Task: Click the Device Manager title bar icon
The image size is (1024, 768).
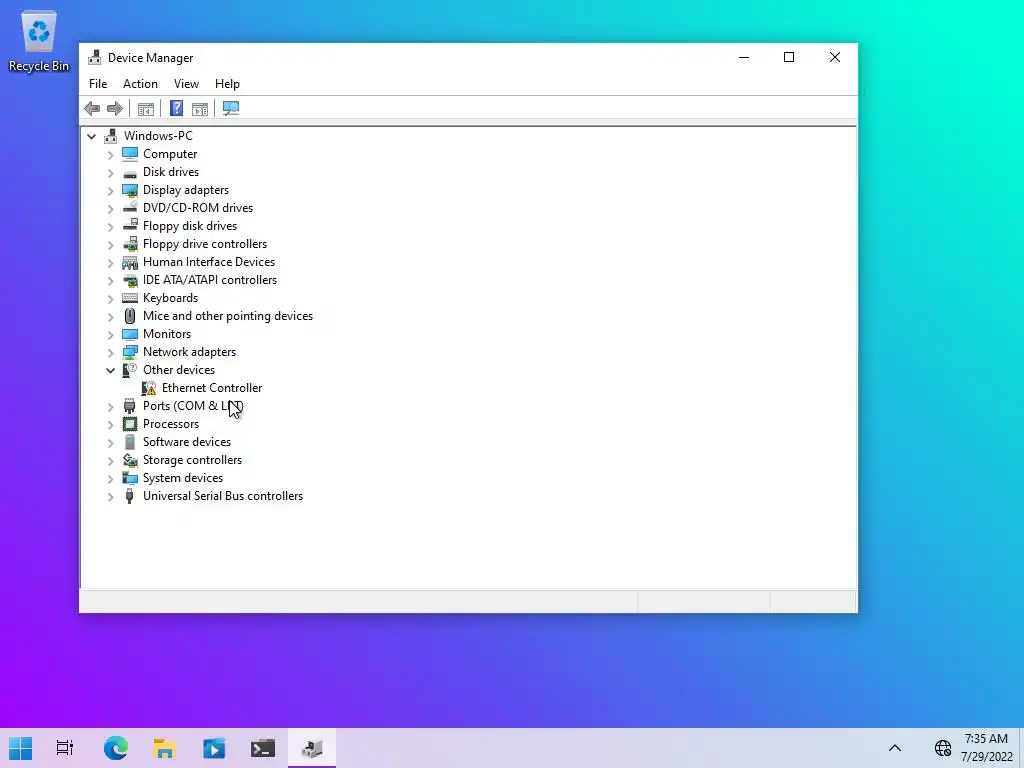Action: [x=95, y=57]
